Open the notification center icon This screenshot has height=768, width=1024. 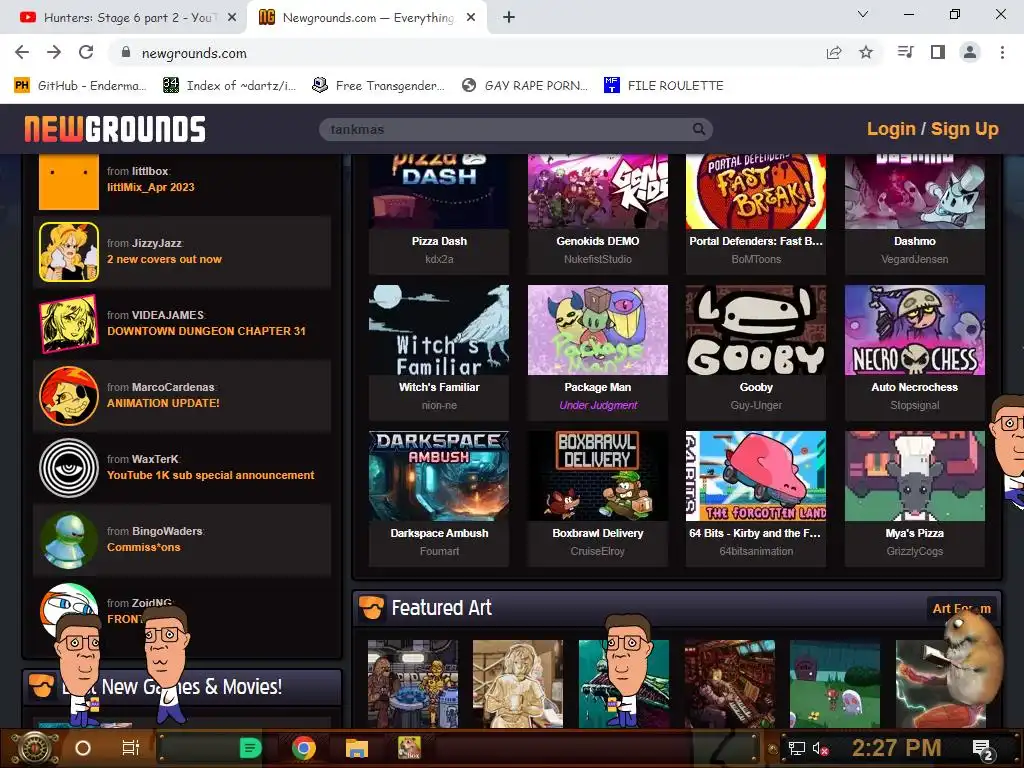(x=983, y=749)
